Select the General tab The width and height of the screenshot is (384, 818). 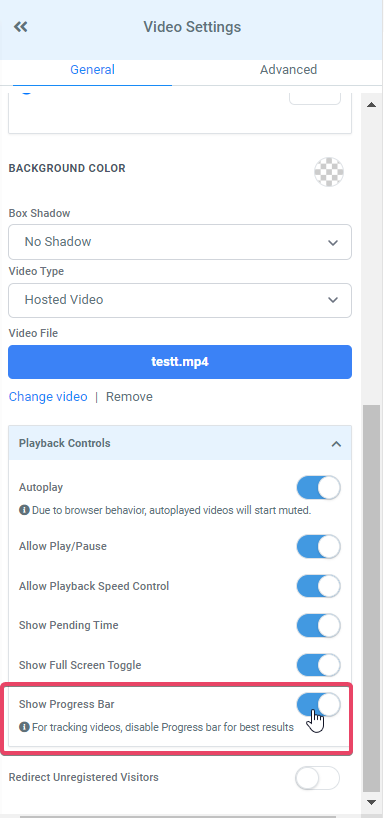tap(92, 70)
